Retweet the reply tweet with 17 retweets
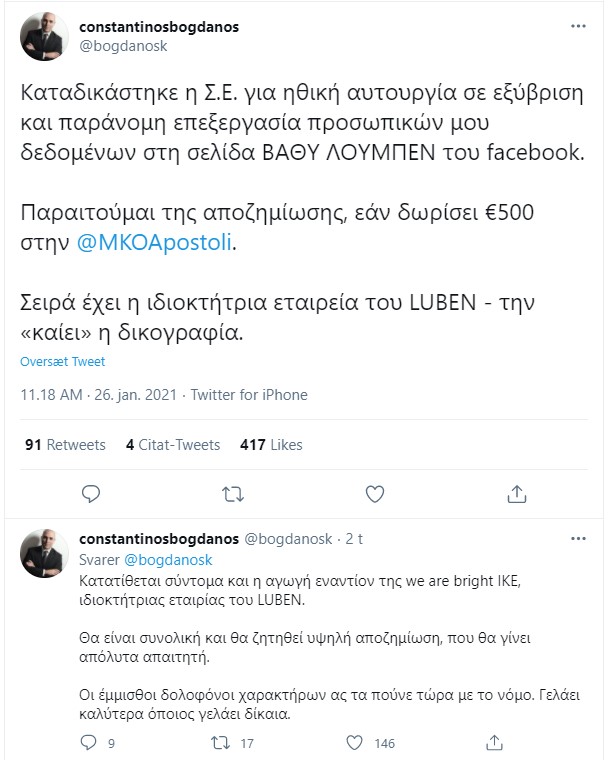The width and height of the screenshot is (609, 760). click(x=227, y=743)
